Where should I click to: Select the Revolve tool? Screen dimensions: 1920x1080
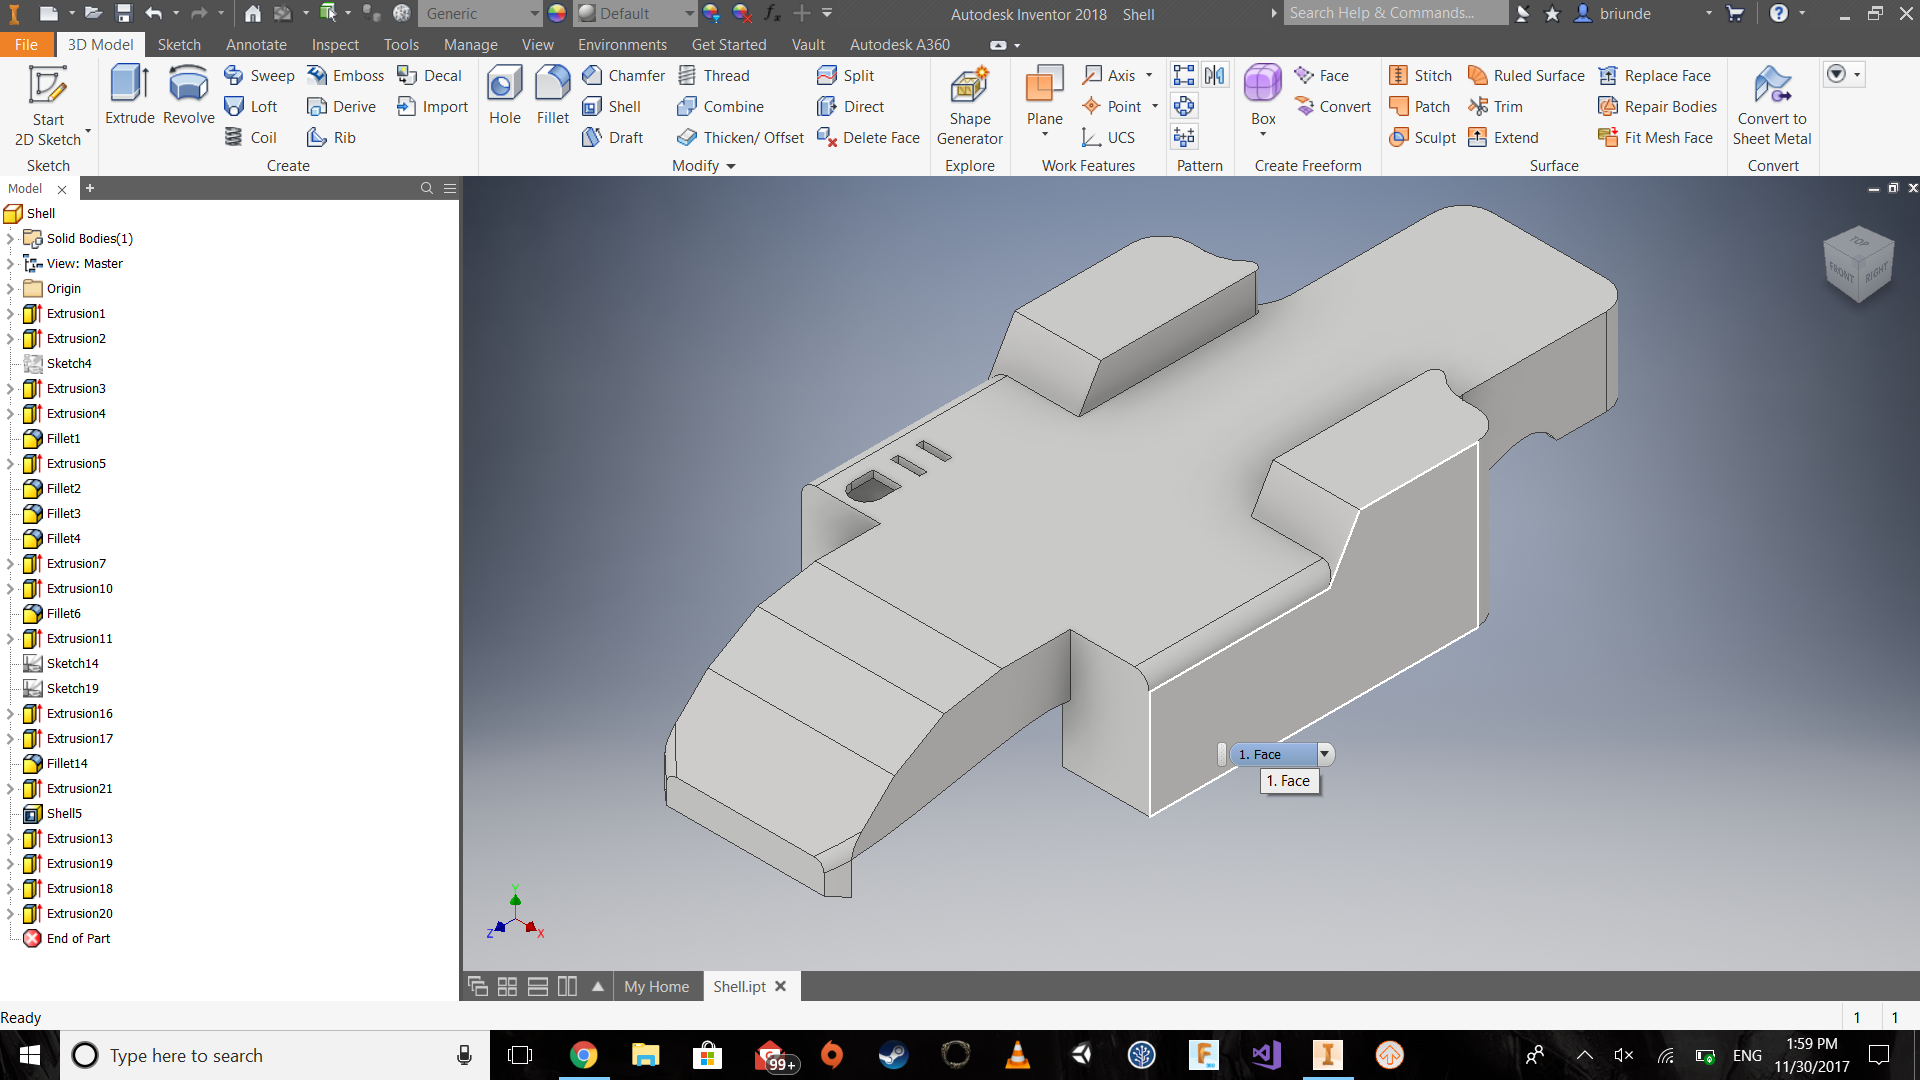click(188, 95)
